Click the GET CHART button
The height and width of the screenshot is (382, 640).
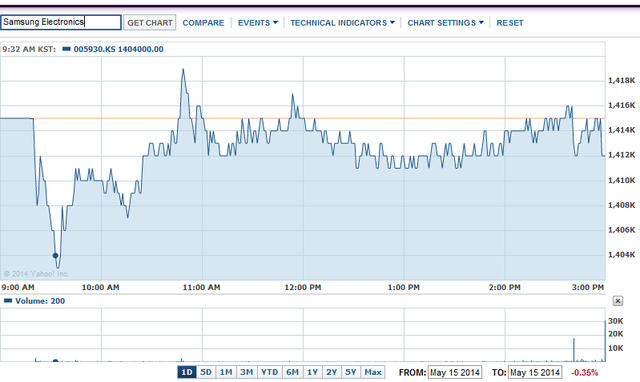tap(150, 23)
